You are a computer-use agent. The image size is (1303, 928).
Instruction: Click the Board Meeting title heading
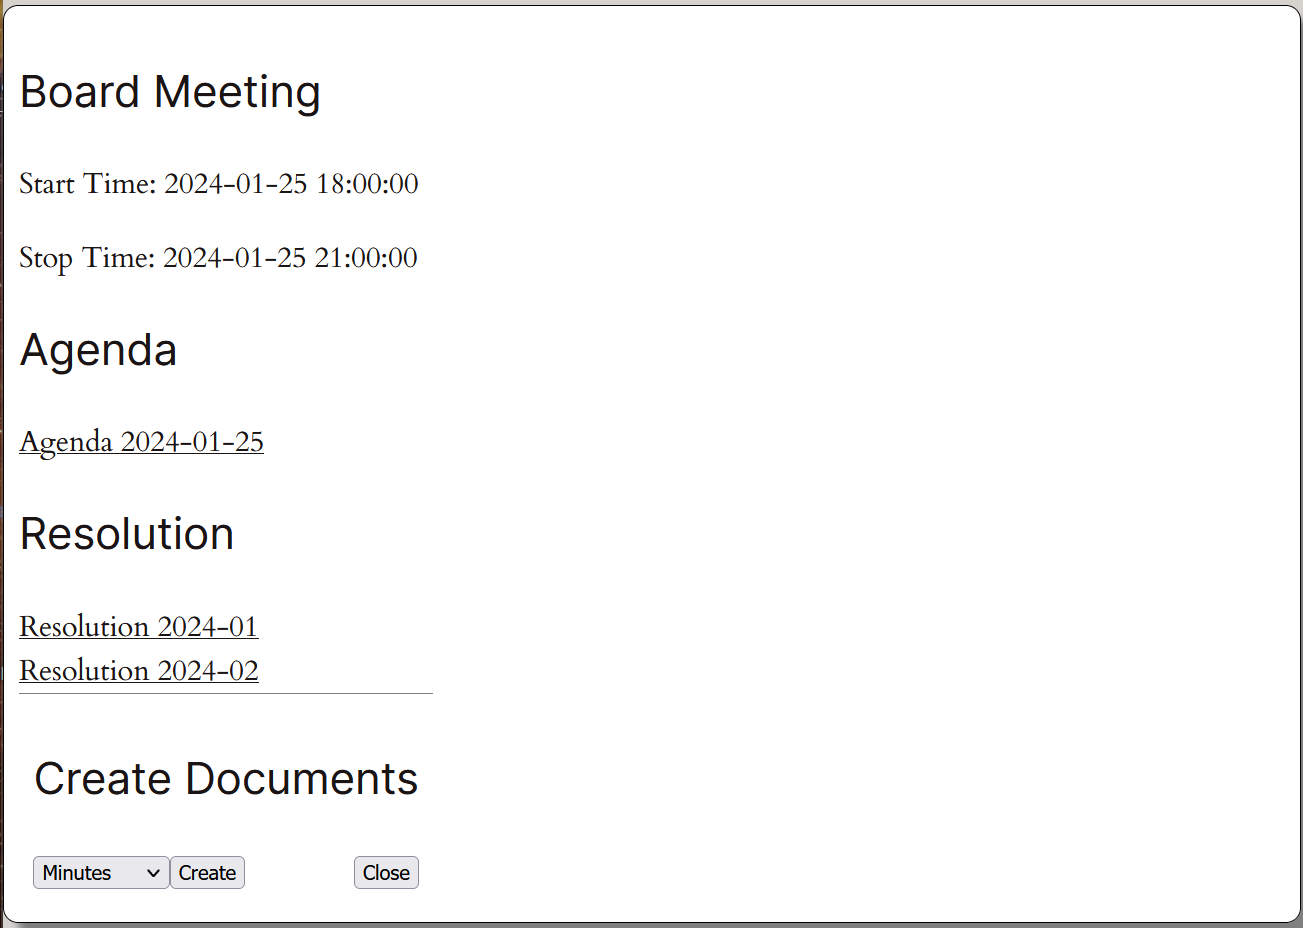[x=170, y=92]
